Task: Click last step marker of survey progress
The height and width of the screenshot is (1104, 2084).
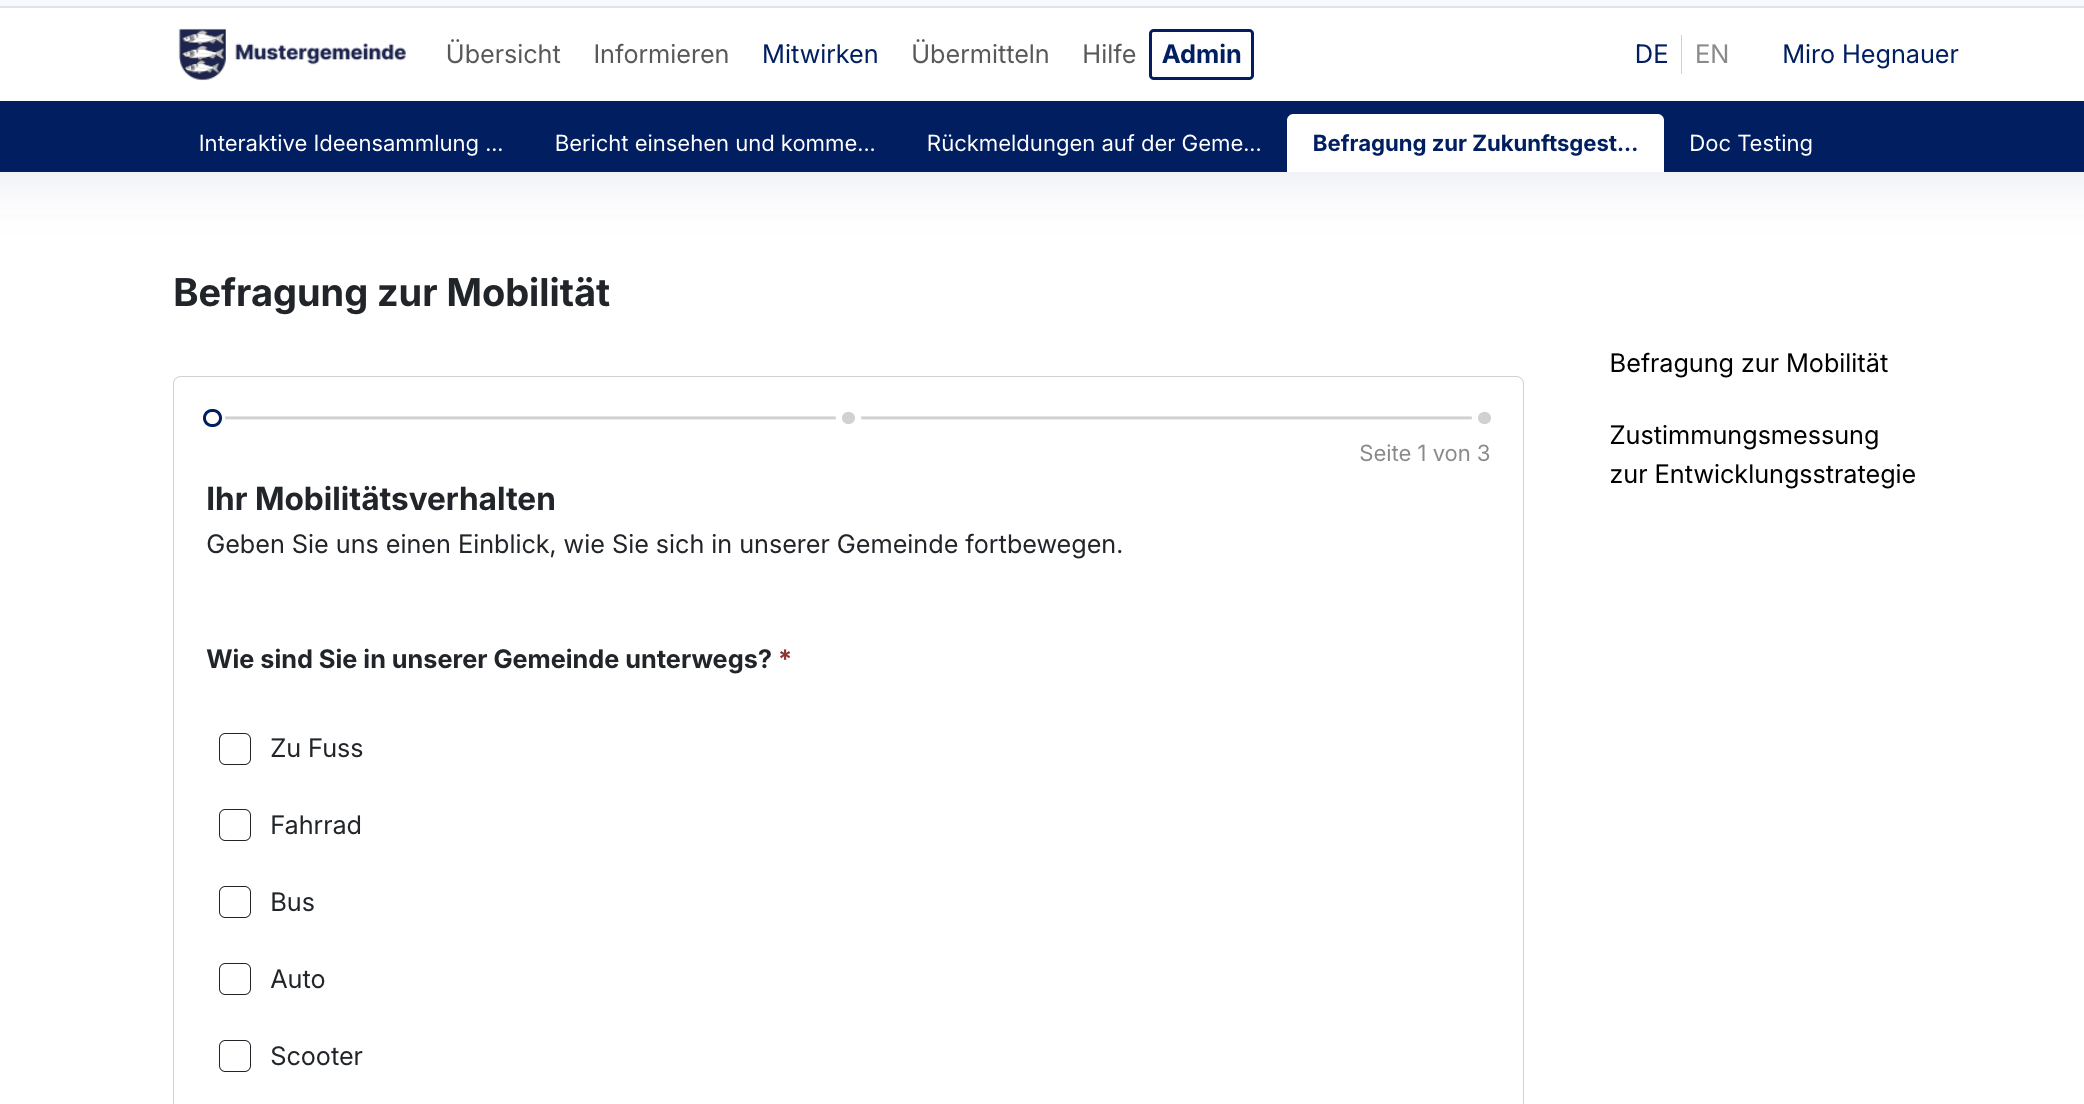Action: click(x=1484, y=418)
